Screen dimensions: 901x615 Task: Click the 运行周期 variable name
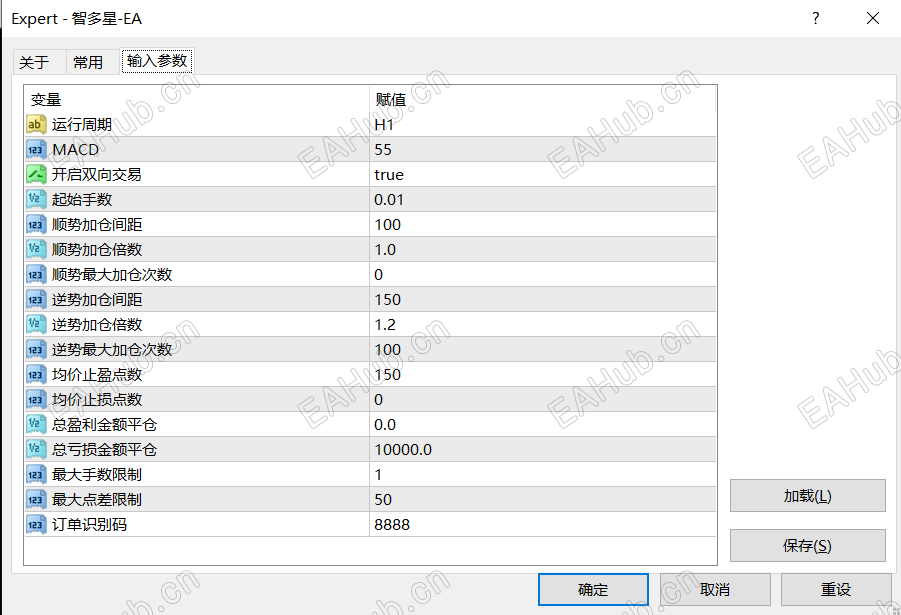tap(82, 124)
